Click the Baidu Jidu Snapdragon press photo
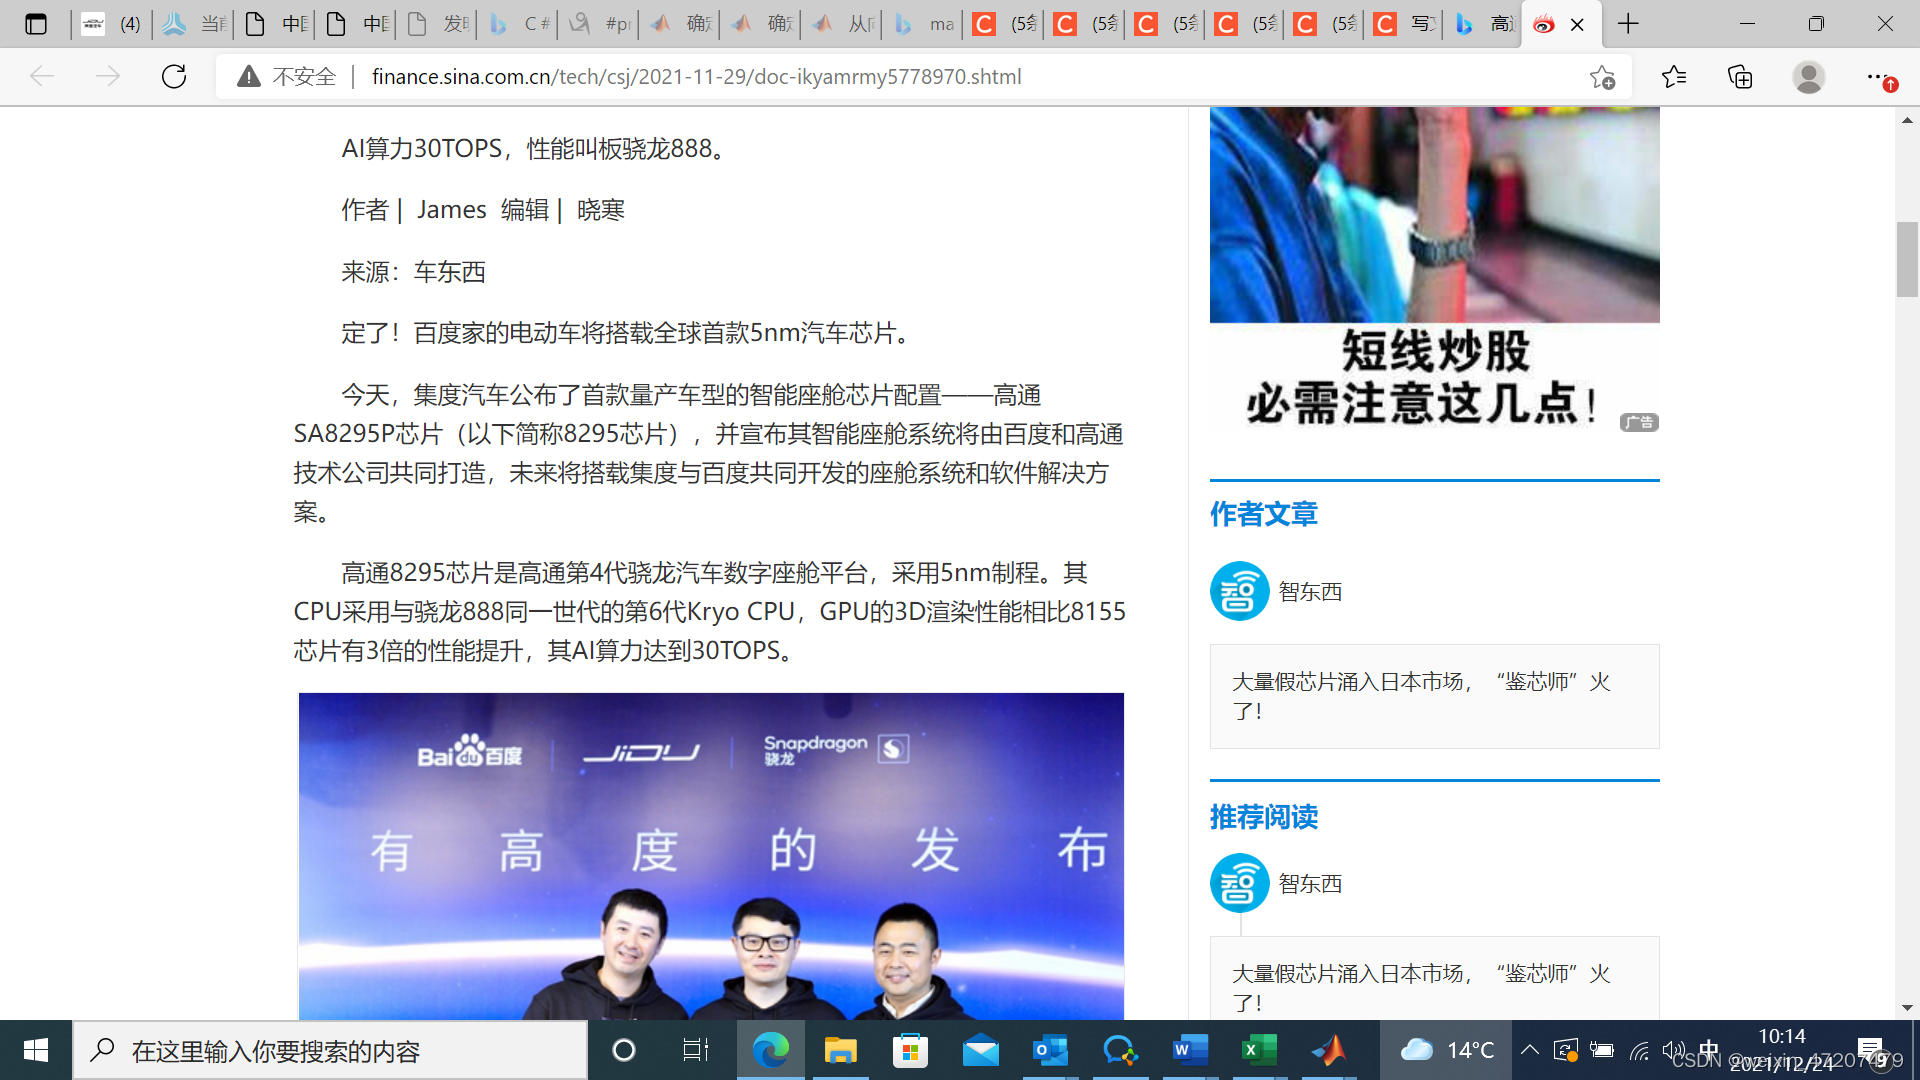1920x1080 pixels. [711, 856]
